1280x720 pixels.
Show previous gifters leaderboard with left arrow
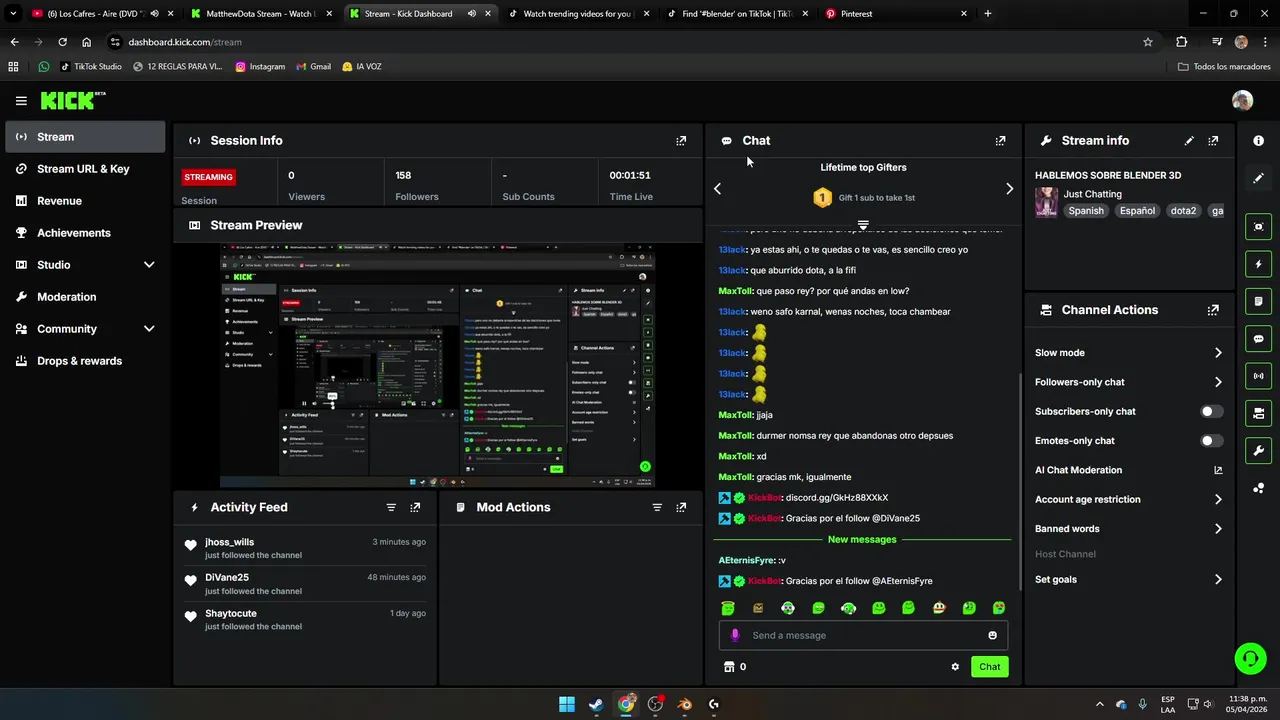pyautogui.click(x=717, y=189)
